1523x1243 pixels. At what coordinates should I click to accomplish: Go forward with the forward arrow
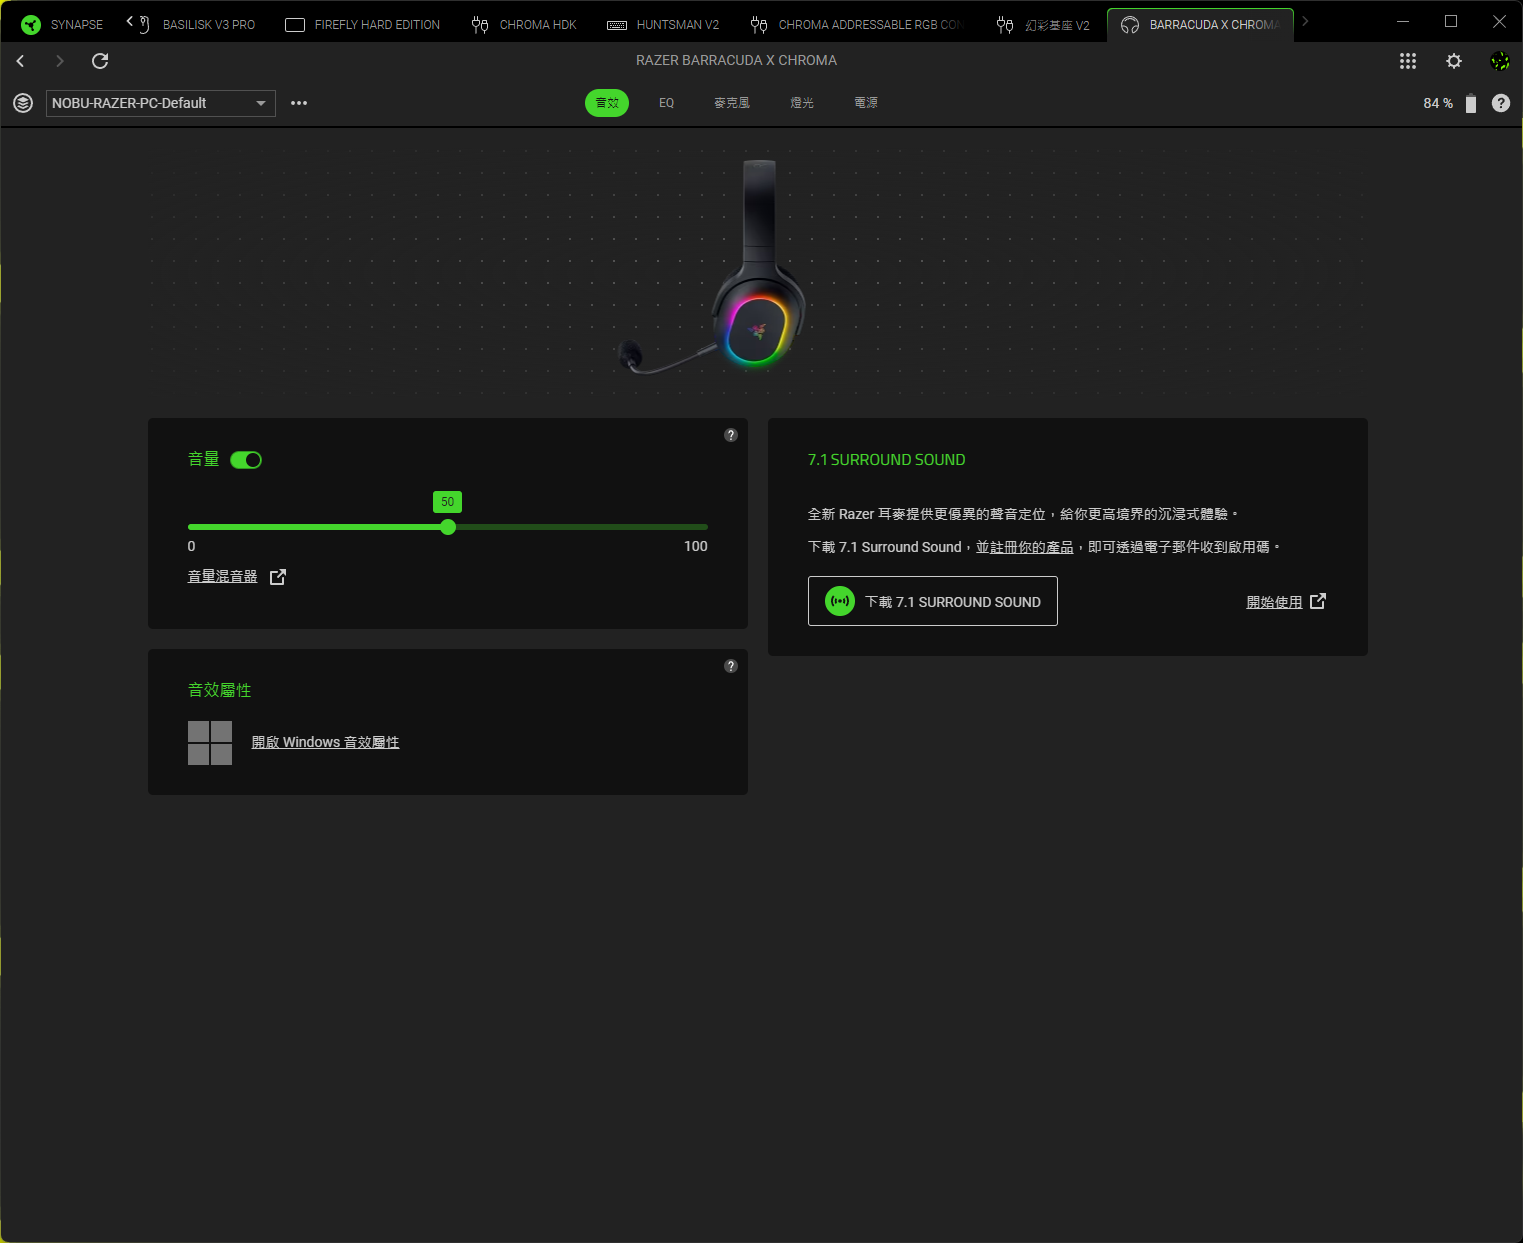coord(60,61)
